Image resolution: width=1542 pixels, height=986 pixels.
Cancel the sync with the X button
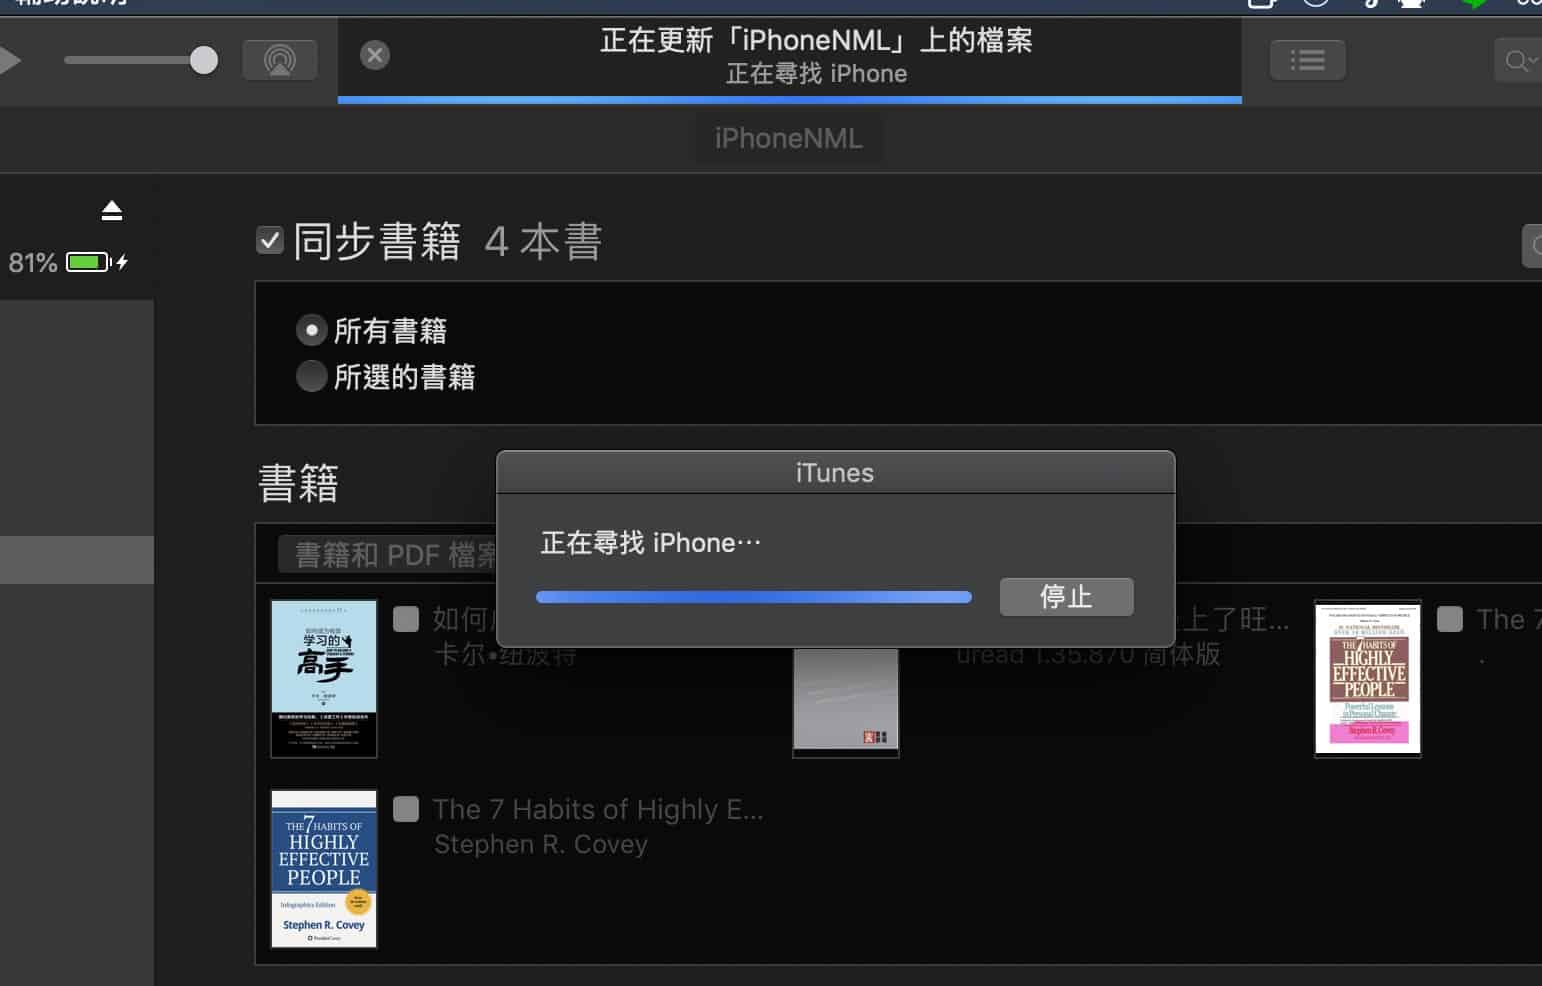tap(375, 55)
